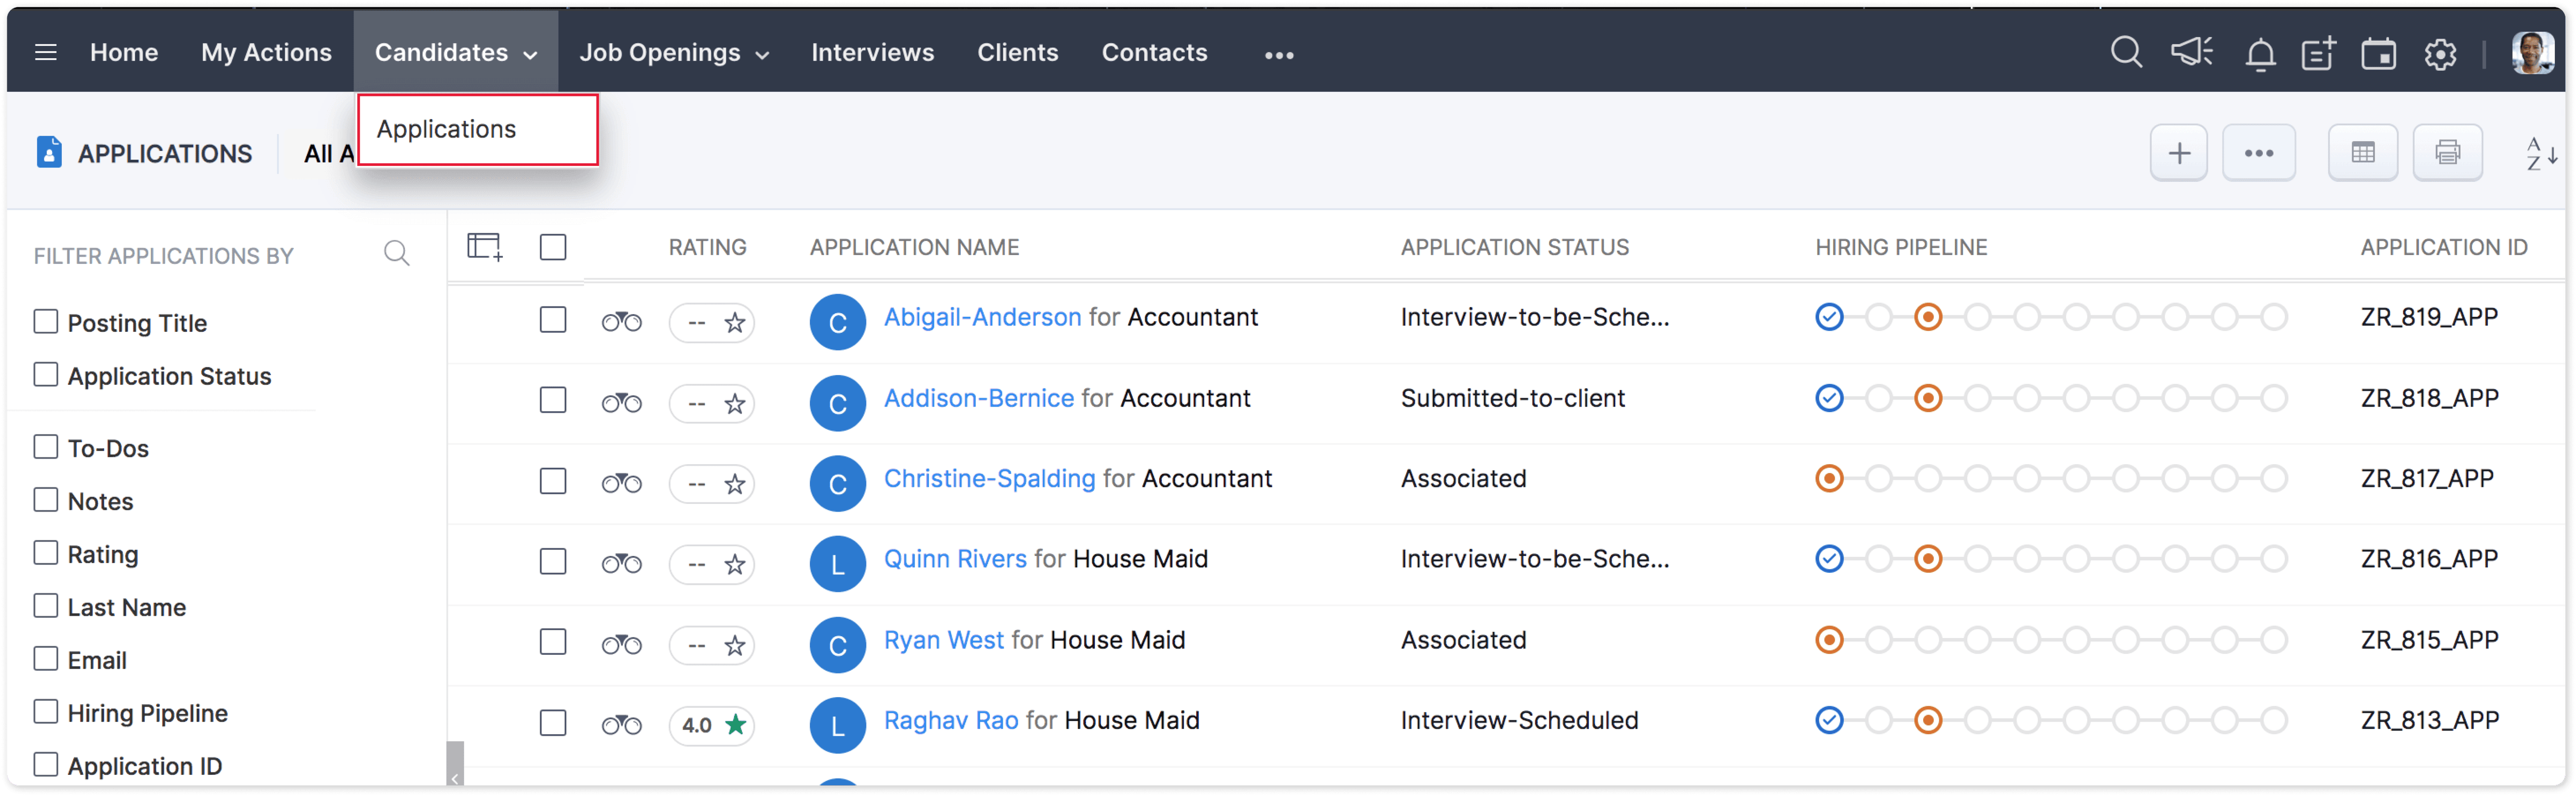Click the plus button to add application
Screen dimensions: 2576x796
click(x=2178, y=153)
